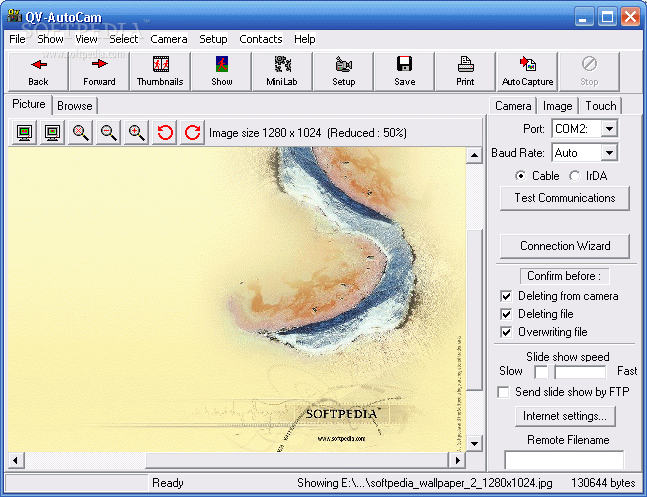Open the Thumbnails view from toolbar

pos(160,71)
